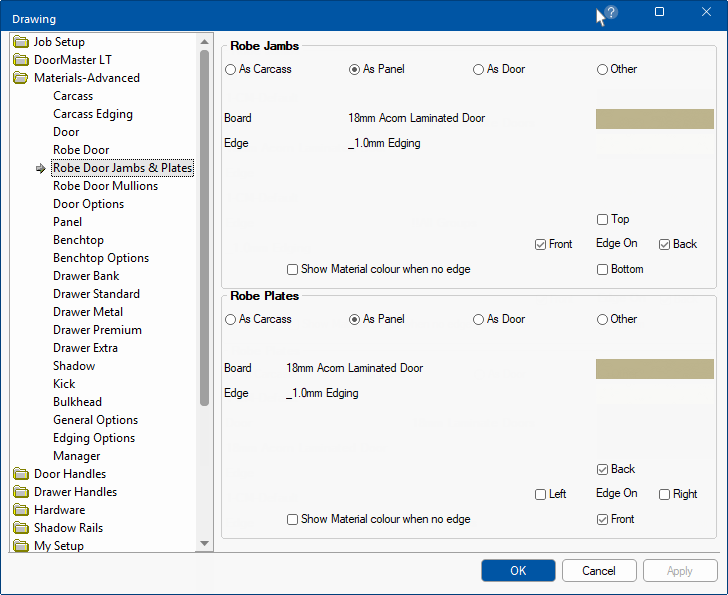Go to the Door materials page
Viewport: 728px width, 595px height.
coord(66,132)
